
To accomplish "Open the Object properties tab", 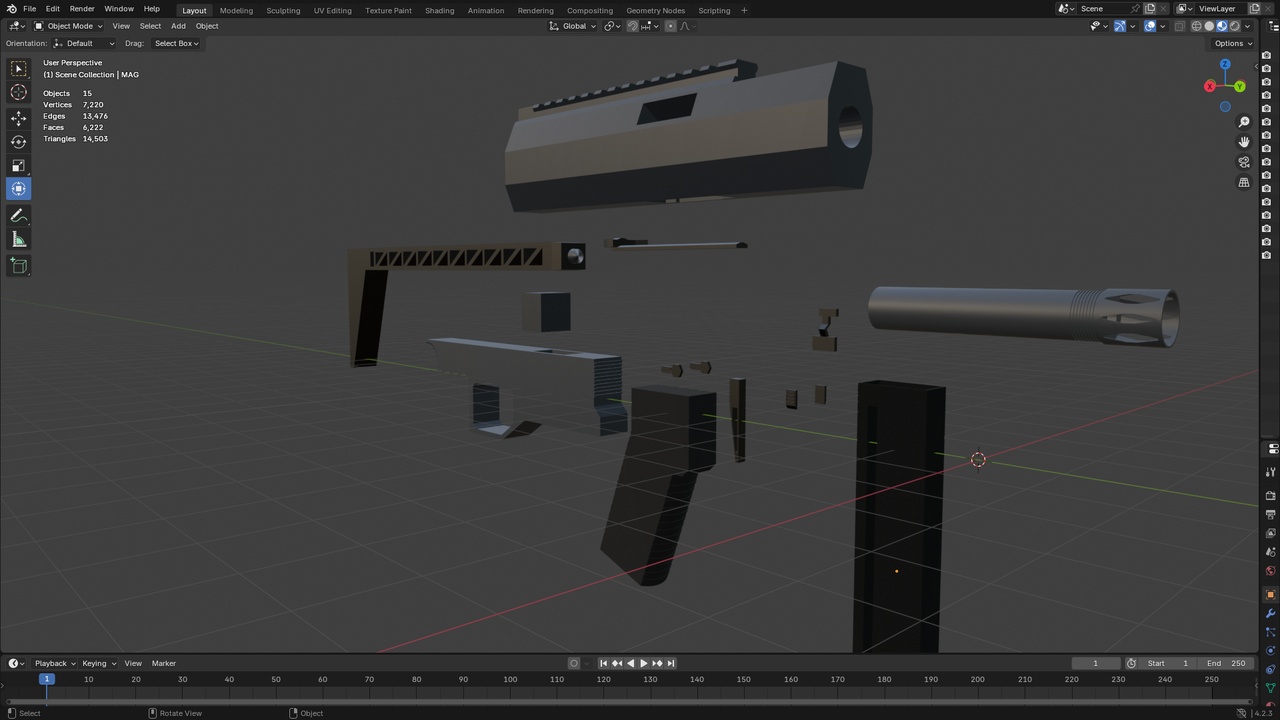I will (x=1271, y=595).
